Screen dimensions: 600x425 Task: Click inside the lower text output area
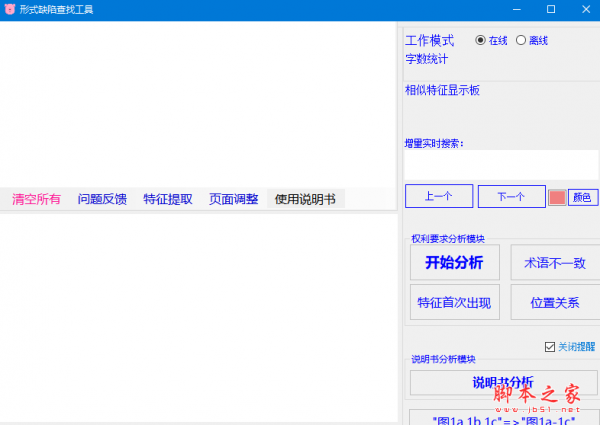coord(198,318)
